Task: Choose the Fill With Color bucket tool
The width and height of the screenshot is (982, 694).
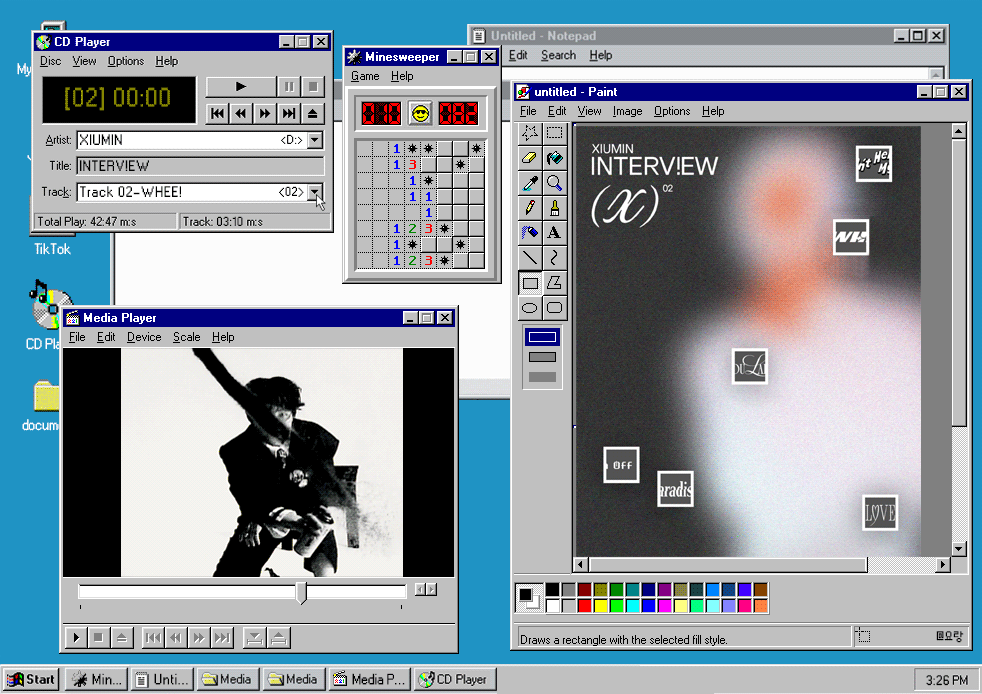Action: pyautogui.click(x=554, y=158)
